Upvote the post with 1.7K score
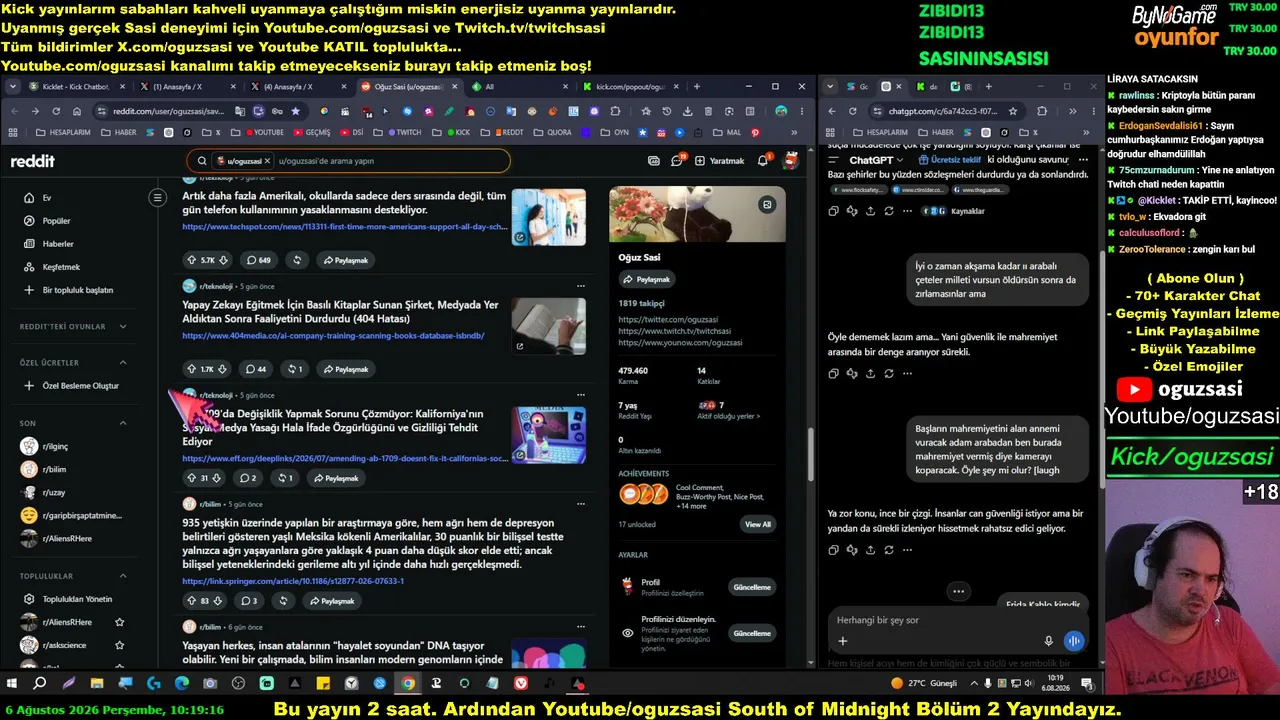The image size is (1280, 720). 191,369
